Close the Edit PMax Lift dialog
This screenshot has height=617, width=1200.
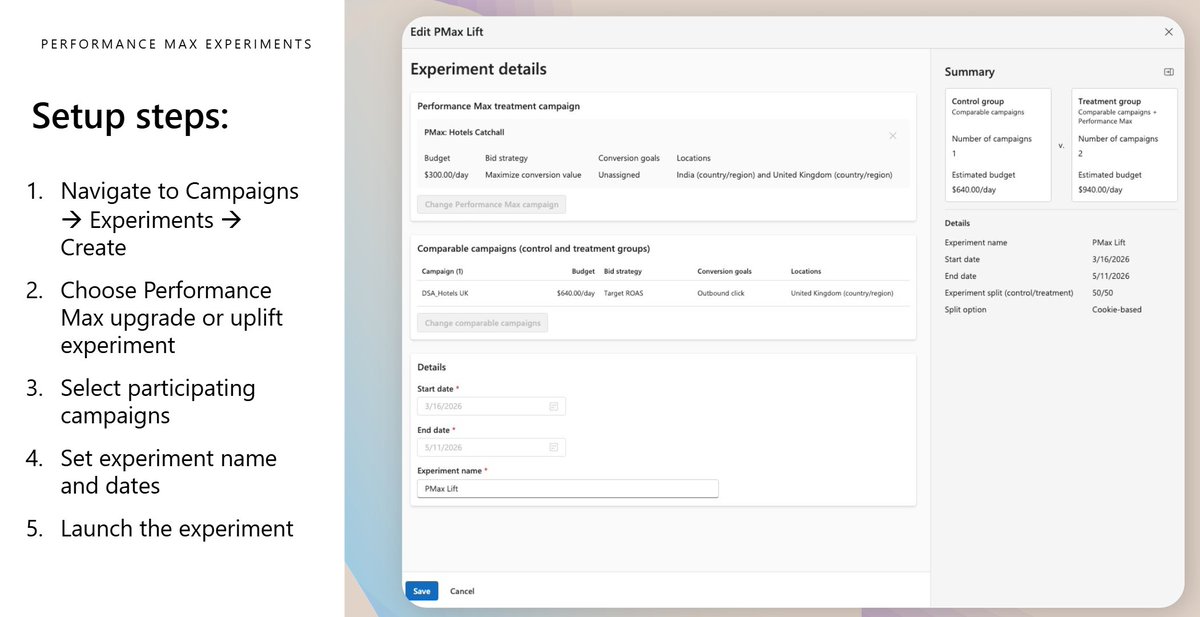coord(1169,32)
